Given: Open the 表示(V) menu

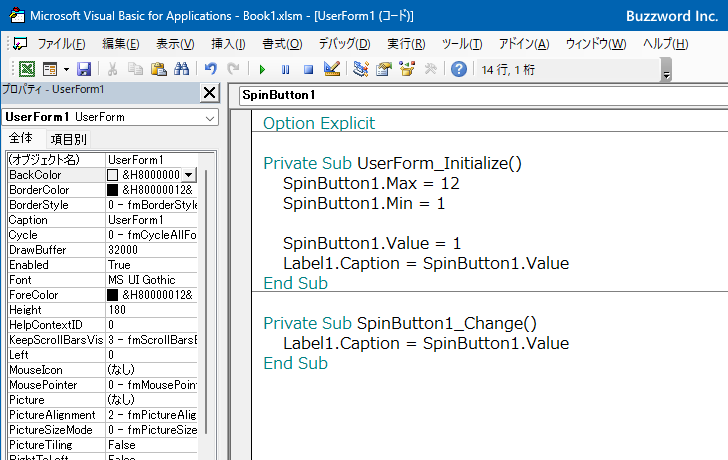Looking at the screenshot, I should [175, 44].
